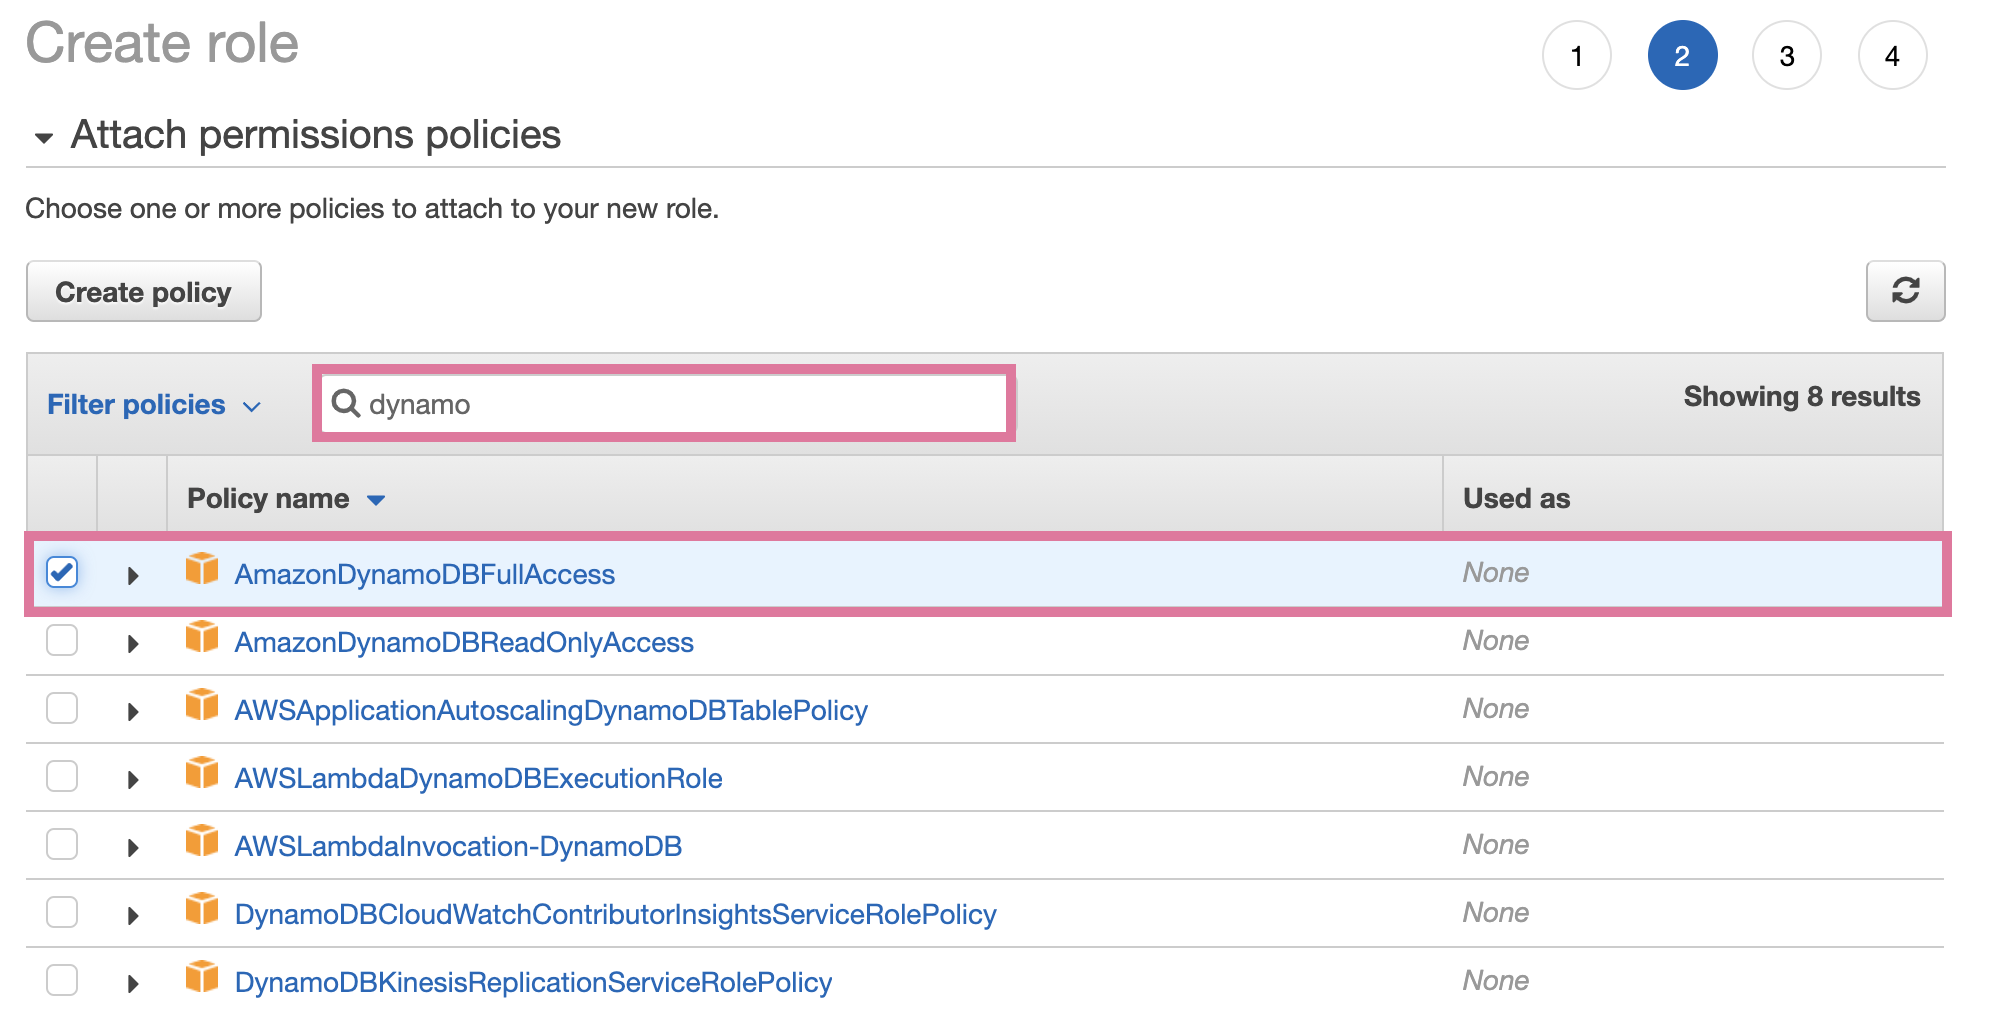Open the AWSLambdaDynamoDBExecutionRole link
The width and height of the screenshot is (1992, 1010).
pos(478,778)
